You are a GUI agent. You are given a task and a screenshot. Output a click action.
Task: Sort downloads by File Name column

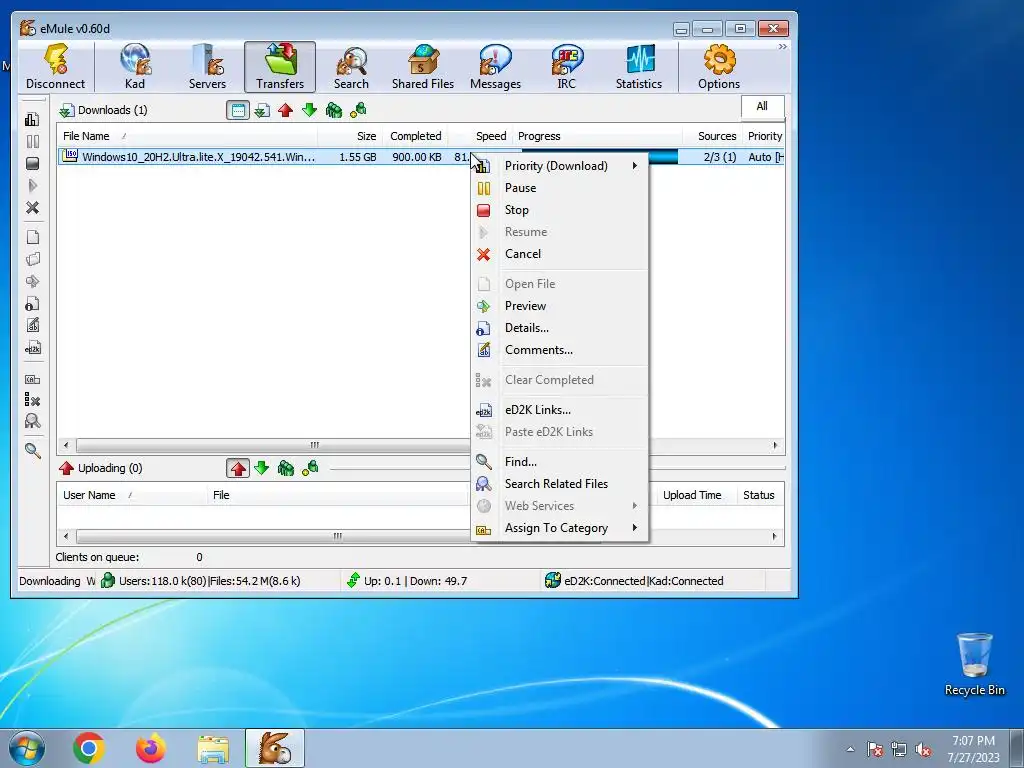pos(187,136)
